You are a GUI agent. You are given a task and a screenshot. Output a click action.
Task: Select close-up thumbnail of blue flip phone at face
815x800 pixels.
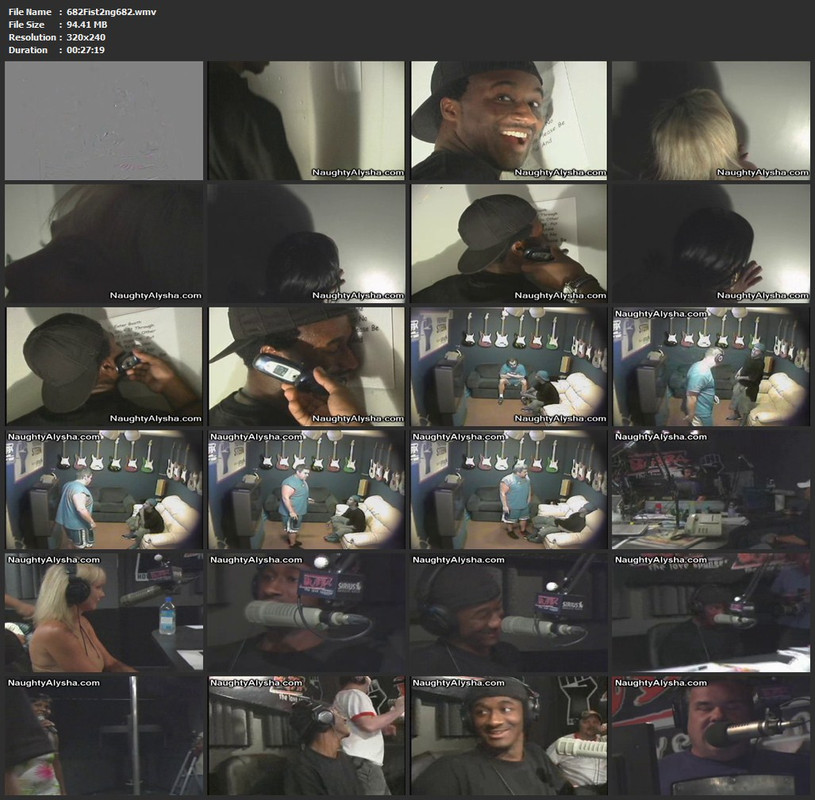tap(306, 366)
